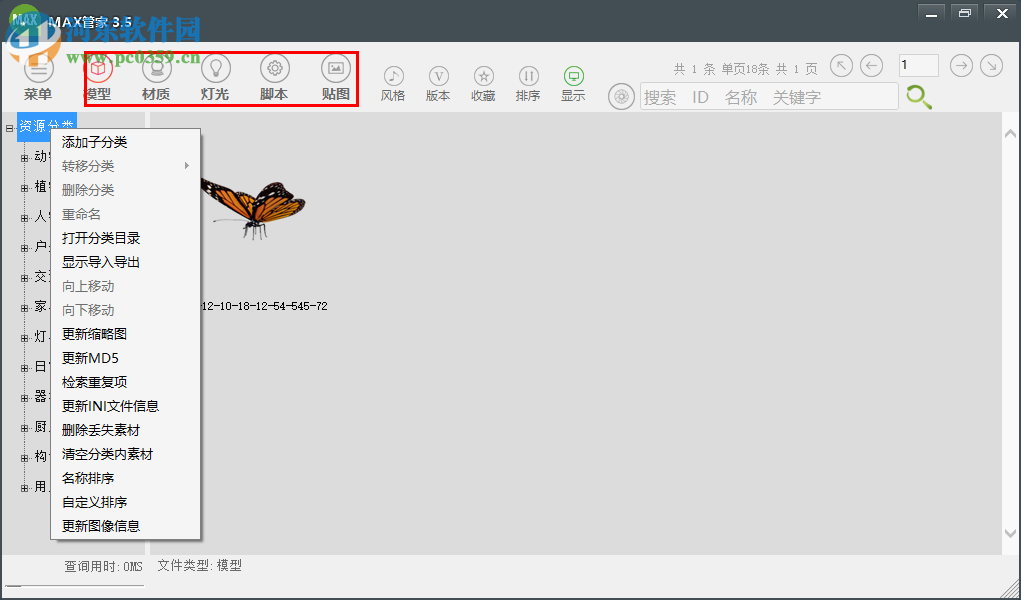The width and height of the screenshot is (1021, 600).
Task: Choose 打开分类目录 menu entry
Action: click(x=125, y=238)
